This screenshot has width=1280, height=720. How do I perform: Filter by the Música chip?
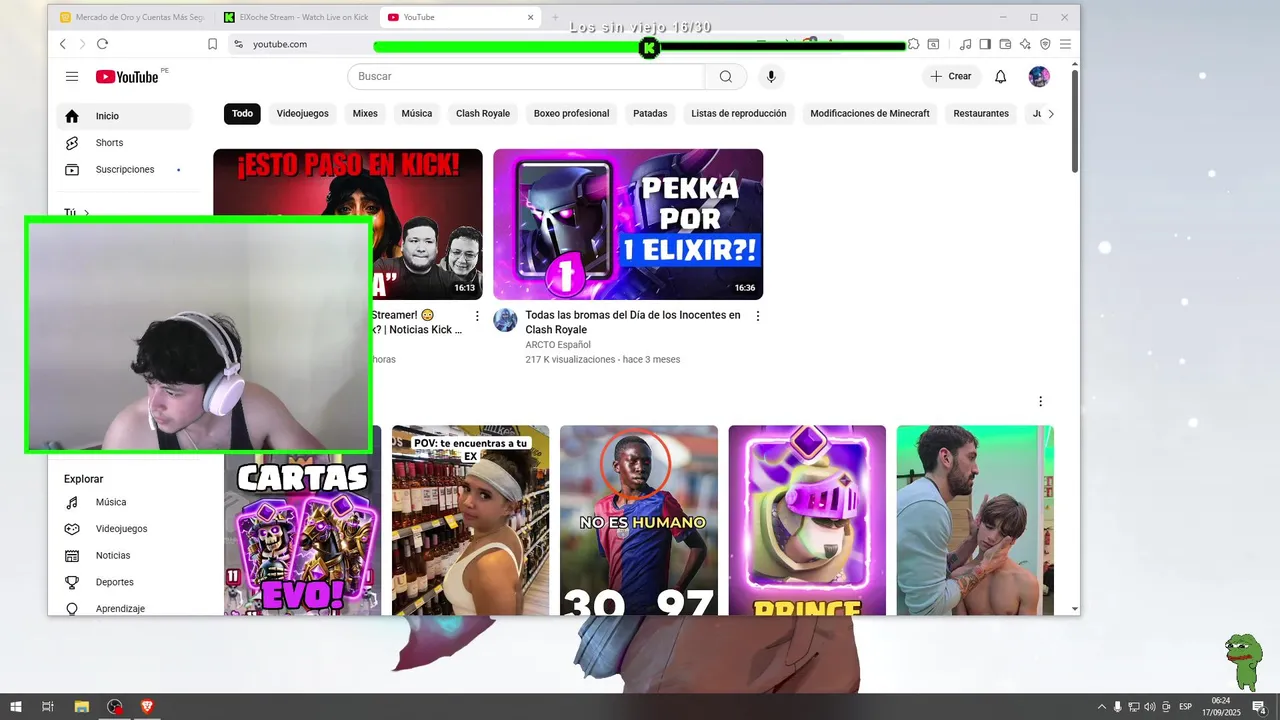click(x=417, y=114)
